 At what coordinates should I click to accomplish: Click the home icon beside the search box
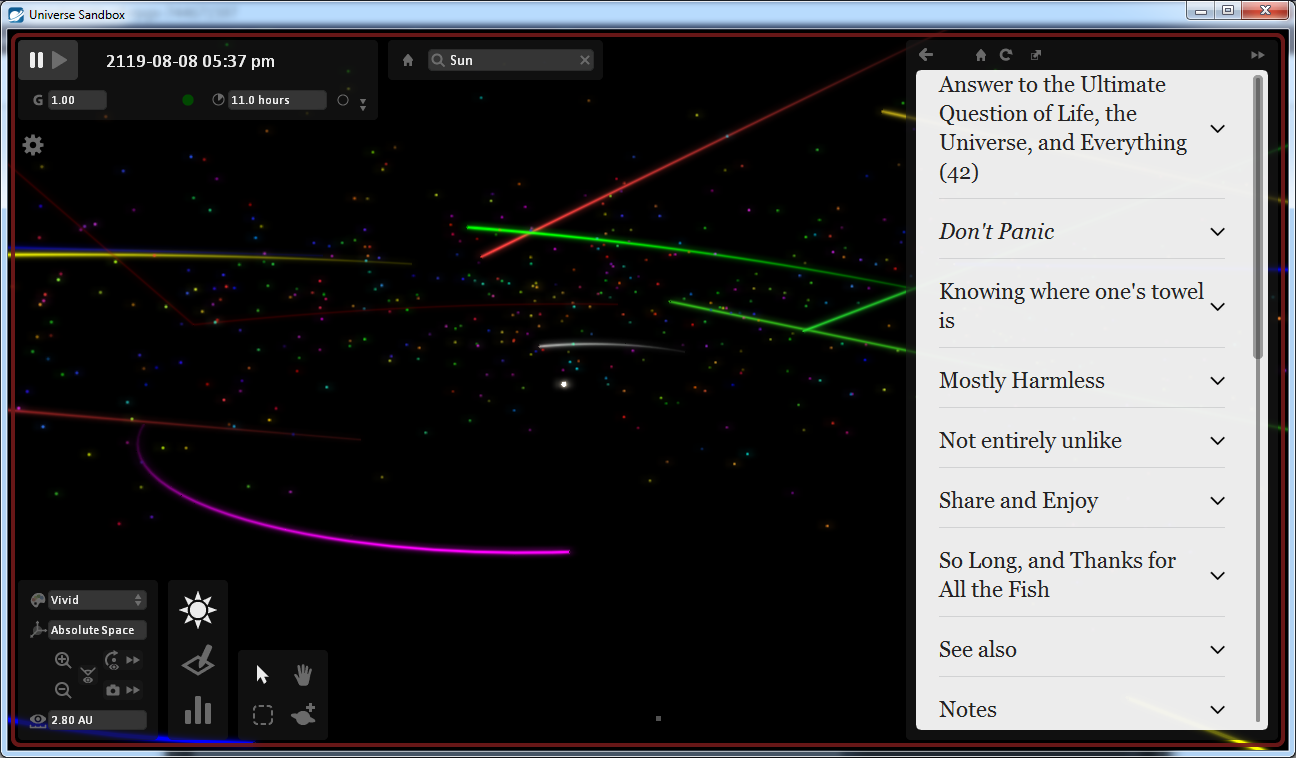coord(408,60)
